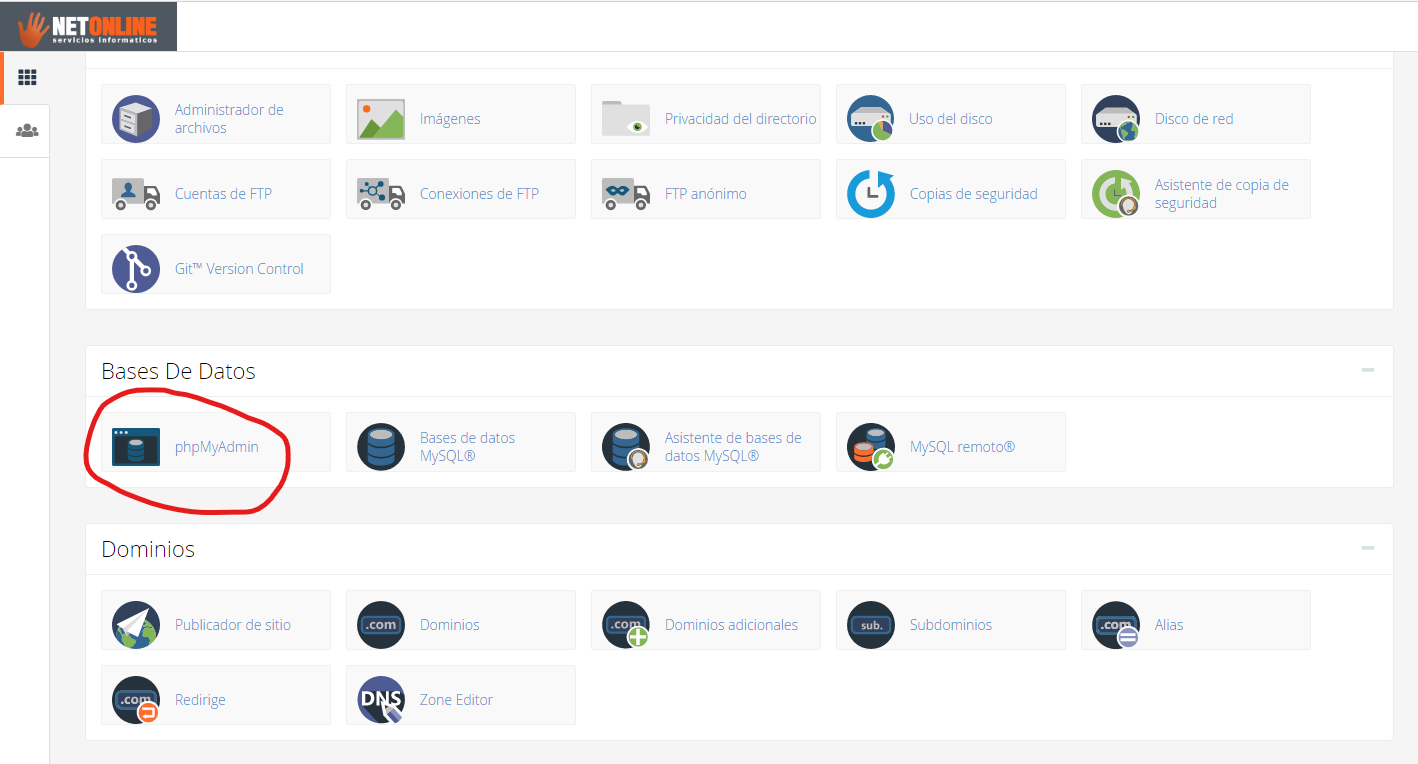The width and height of the screenshot is (1418, 764).
Task: Open the Git Version Control icon
Action: click(136, 269)
